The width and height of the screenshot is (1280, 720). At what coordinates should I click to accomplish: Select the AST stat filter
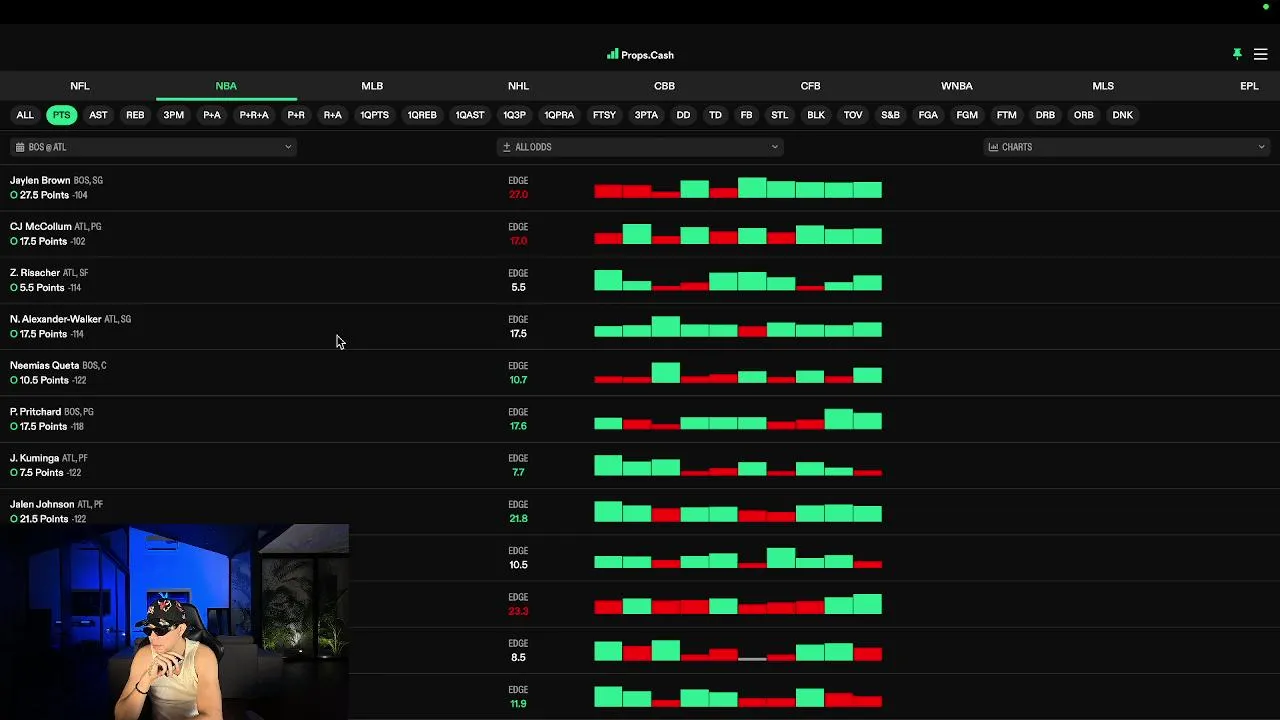pyautogui.click(x=98, y=115)
